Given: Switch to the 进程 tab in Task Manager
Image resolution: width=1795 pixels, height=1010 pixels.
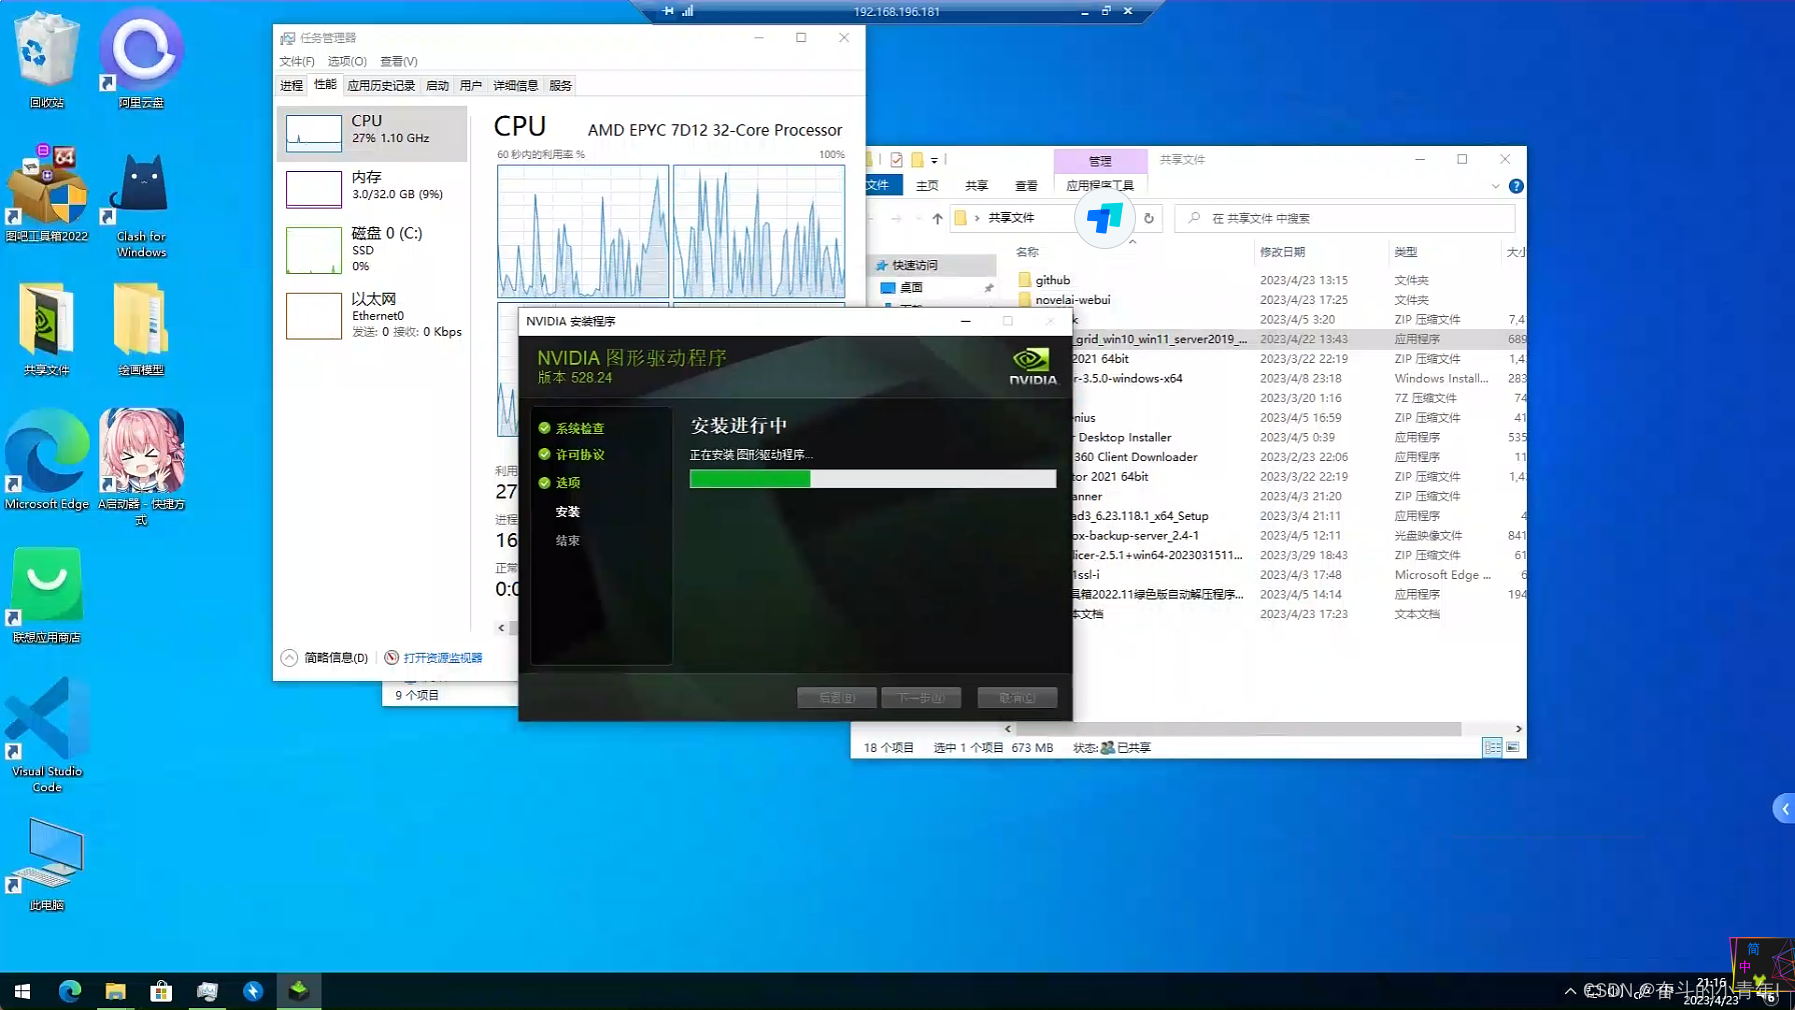Looking at the screenshot, I should point(291,85).
